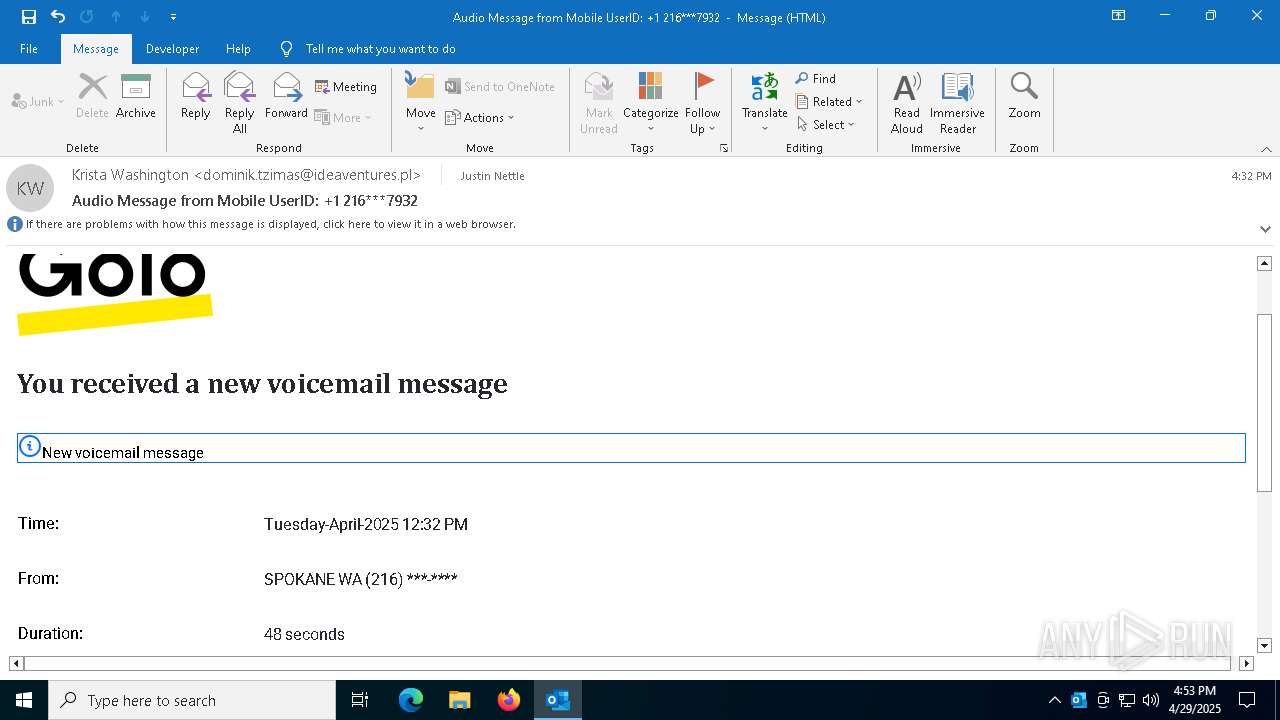This screenshot has height=720, width=1280.
Task: Click the horizontal scrollbar right arrow
Action: (1246, 663)
